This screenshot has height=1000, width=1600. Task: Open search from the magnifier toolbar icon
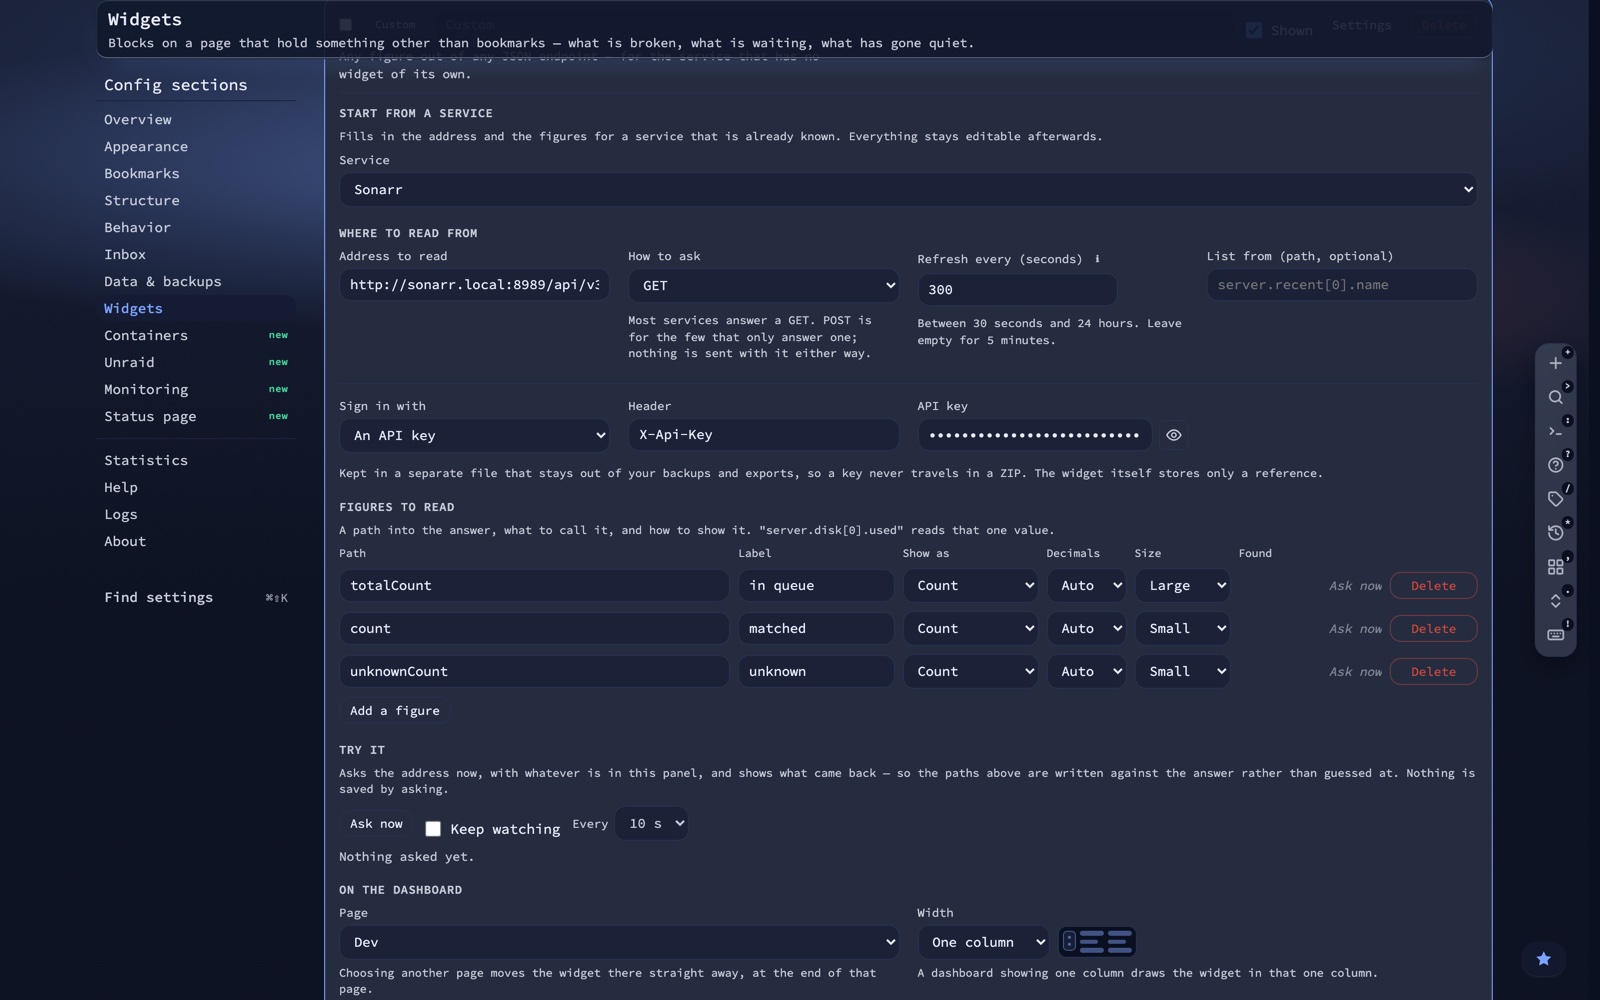[1555, 397]
